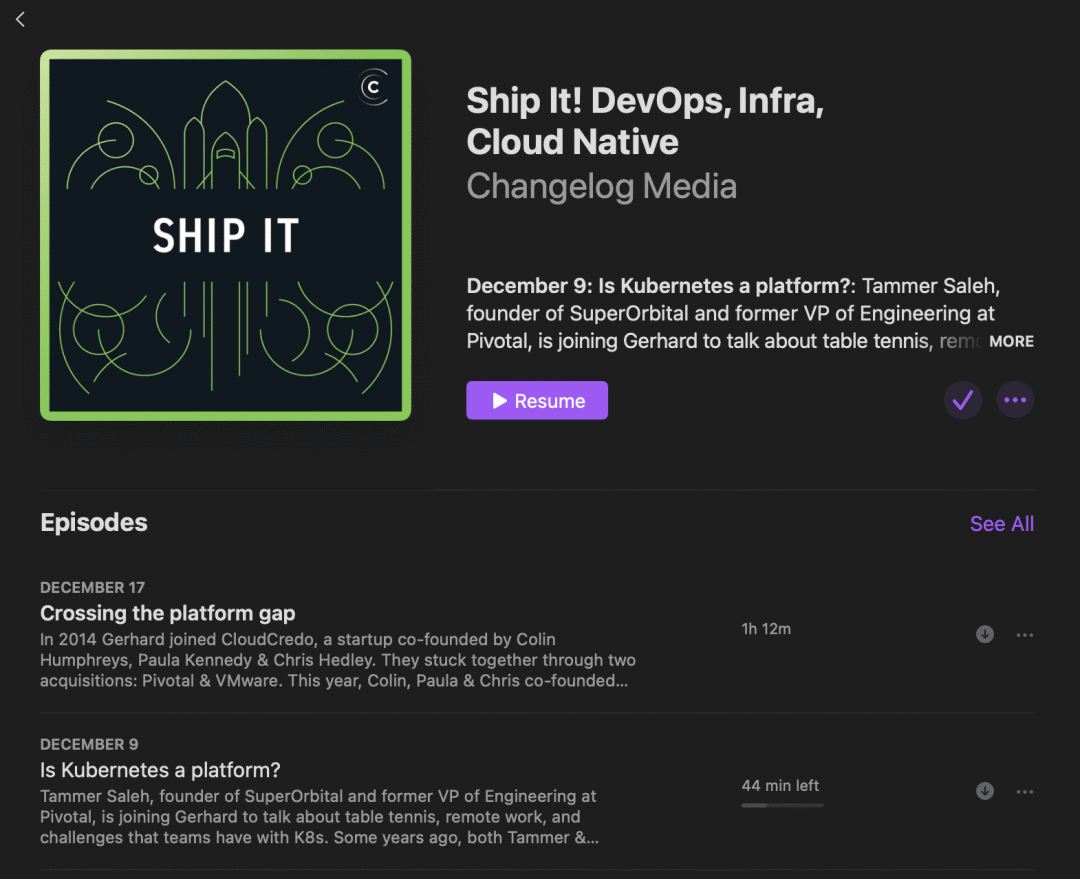Viewport: 1080px width, 879px height.
Task: Click the Tammer Saleh episode description below
Action: point(319,817)
